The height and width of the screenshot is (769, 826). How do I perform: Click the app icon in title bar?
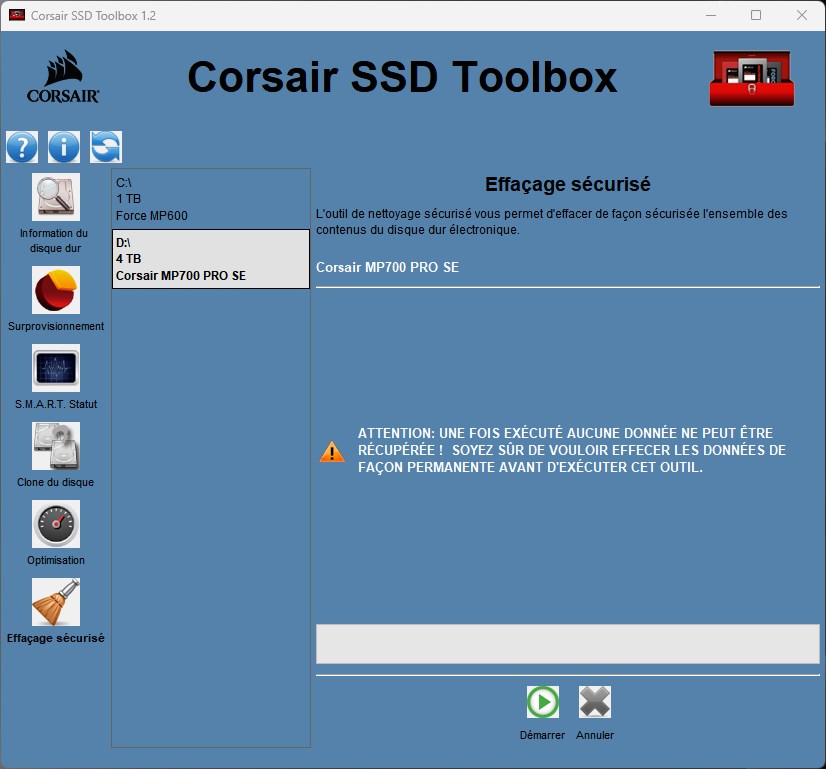[17, 15]
